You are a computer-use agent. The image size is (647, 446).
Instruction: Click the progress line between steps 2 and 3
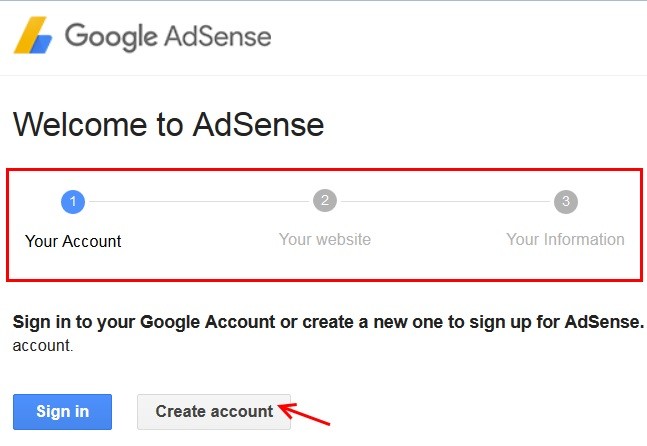[445, 202]
